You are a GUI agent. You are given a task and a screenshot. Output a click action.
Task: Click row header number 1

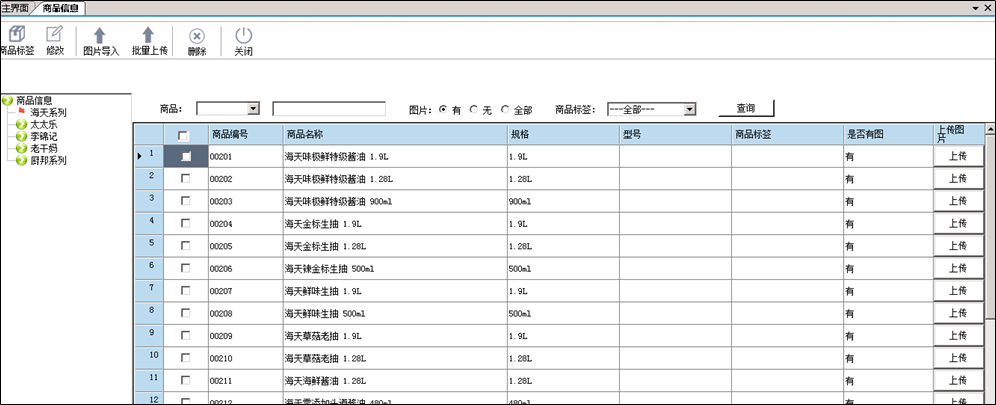(x=148, y=156)
